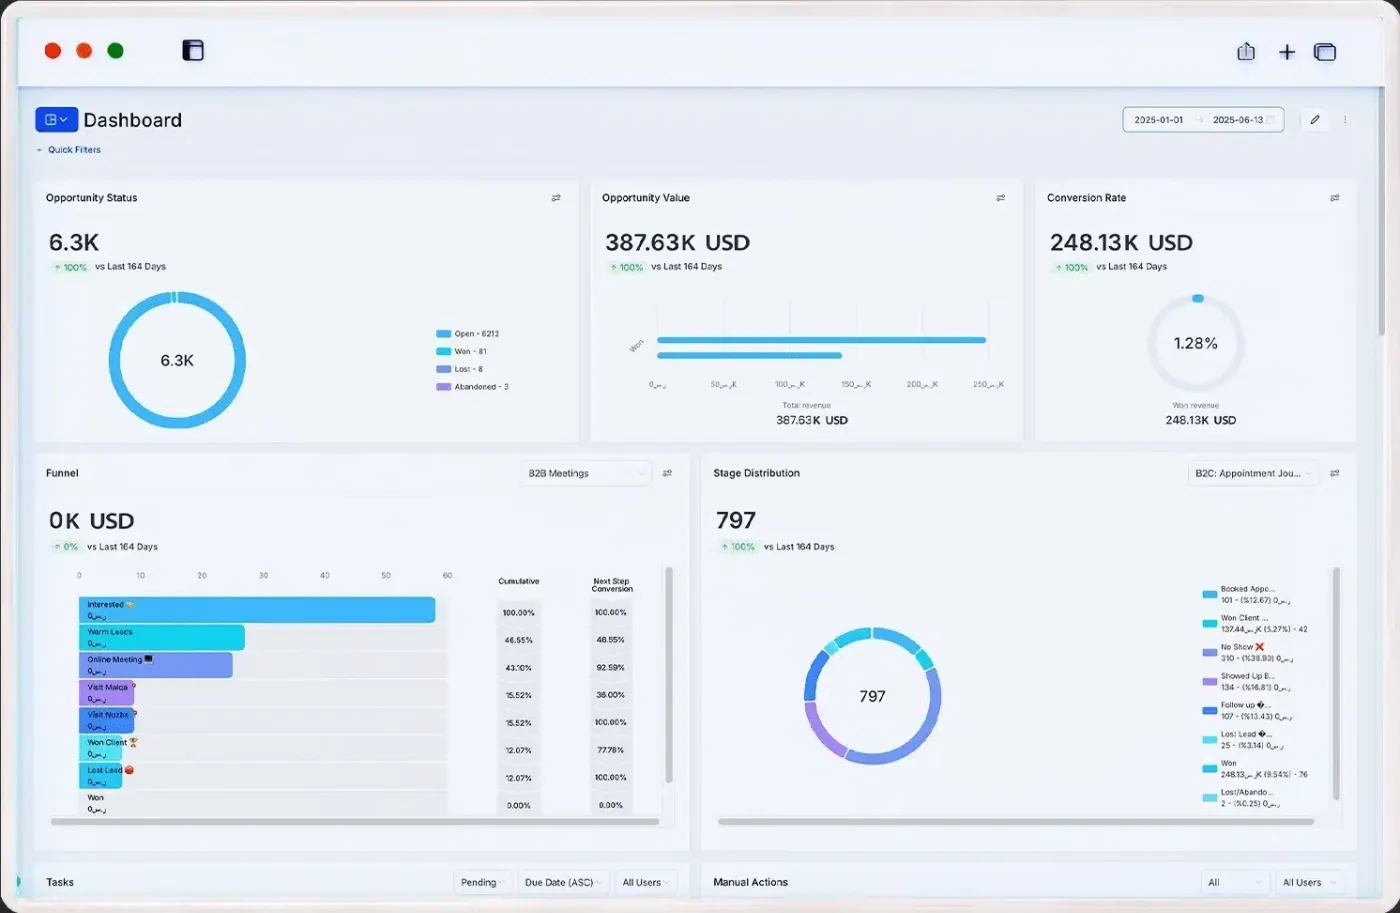The height and width of the screenshot is (913, 1400).
Task: Open a new tab with plus icon
Action: tap(1287, 52)
